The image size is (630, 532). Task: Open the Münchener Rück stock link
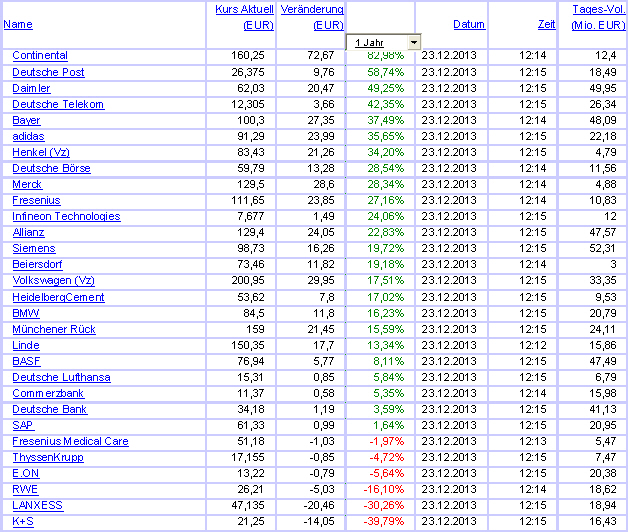(x=54, y=329)
